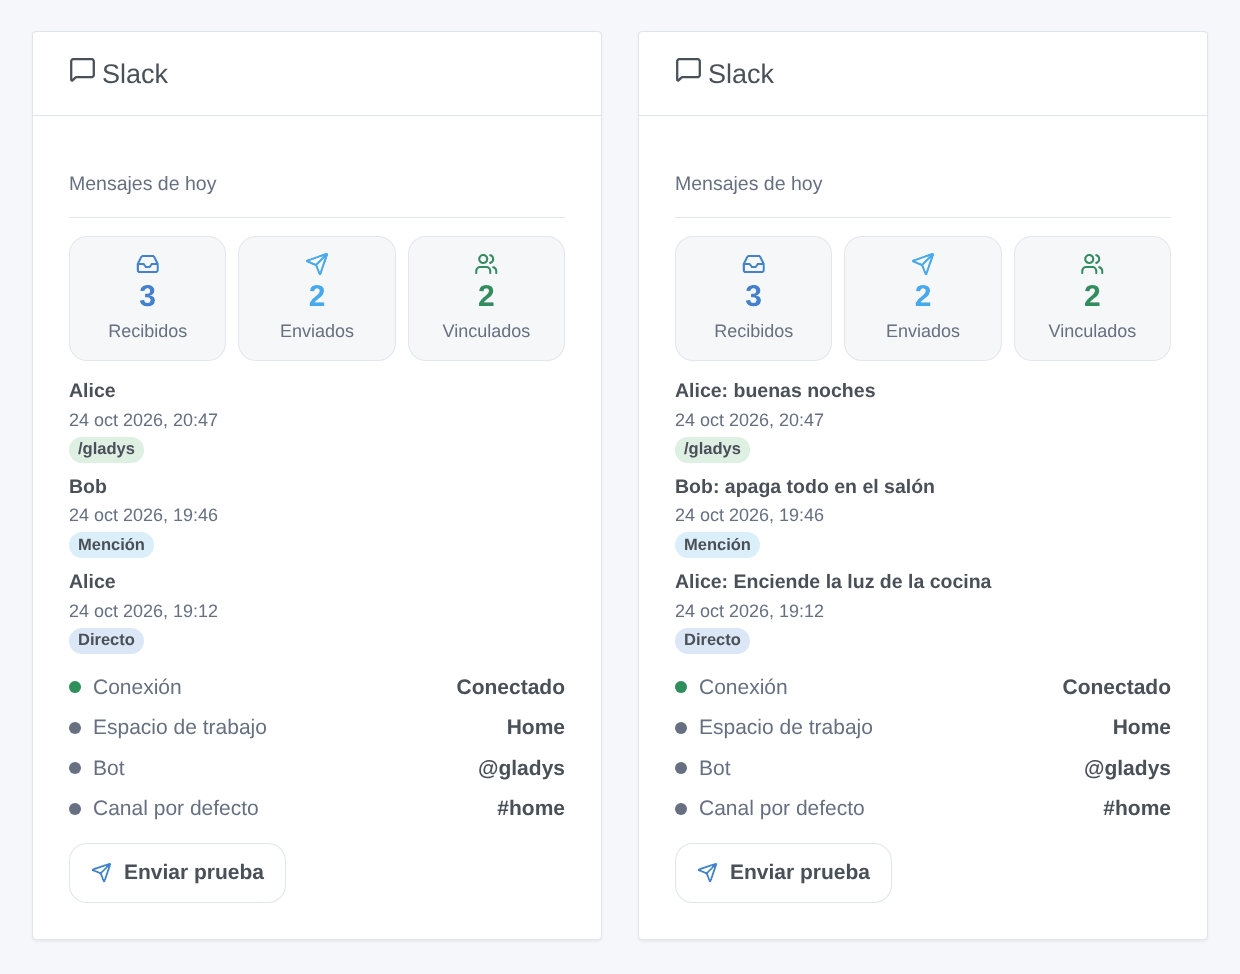Image resolution: width=1240 pixels, height=974 pixels.
Task: Click the inbox icon above Recibidos in the right card
Action: tap(754, 264)
